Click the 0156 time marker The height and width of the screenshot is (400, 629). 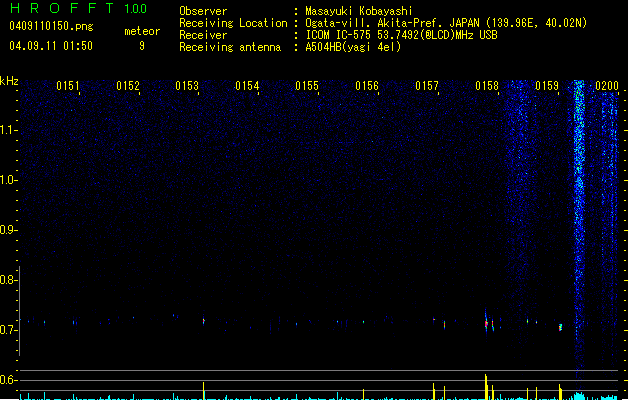click(367, 85)
